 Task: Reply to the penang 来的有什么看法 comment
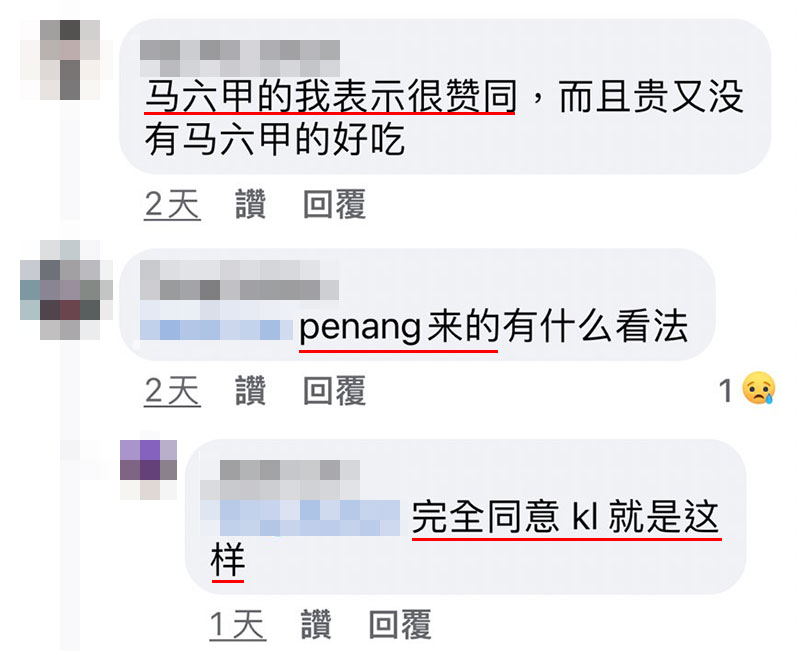click(334, 390)
